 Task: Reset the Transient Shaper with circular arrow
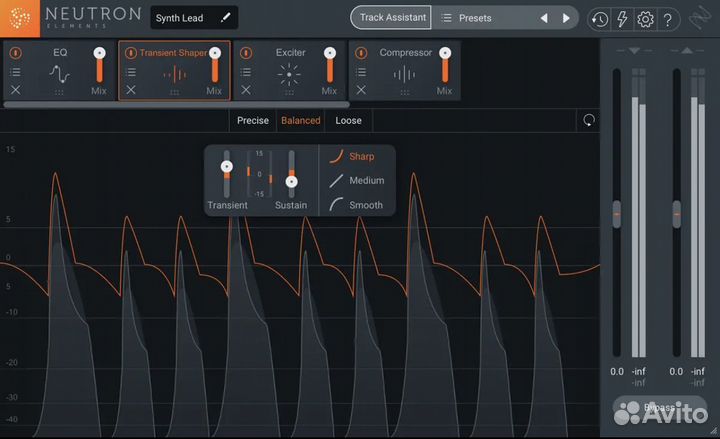(589, 120)
